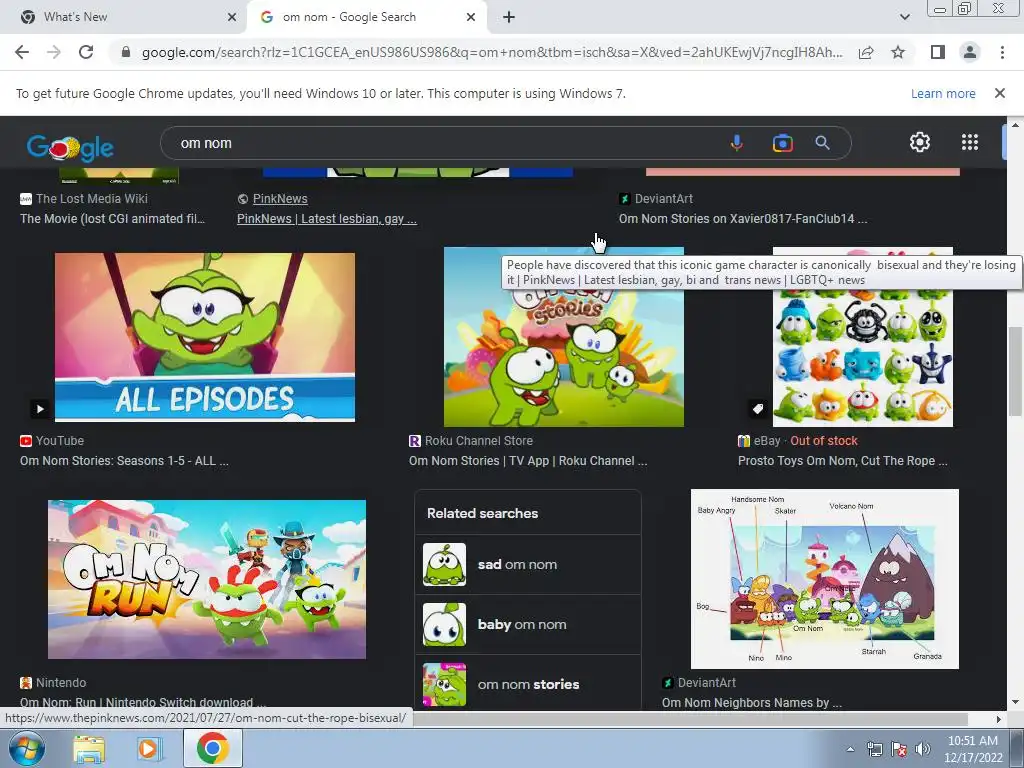This screenshot has width=1024, height=768.
Task: Open The Lost Media Wiki source
Action: (91, 199)
